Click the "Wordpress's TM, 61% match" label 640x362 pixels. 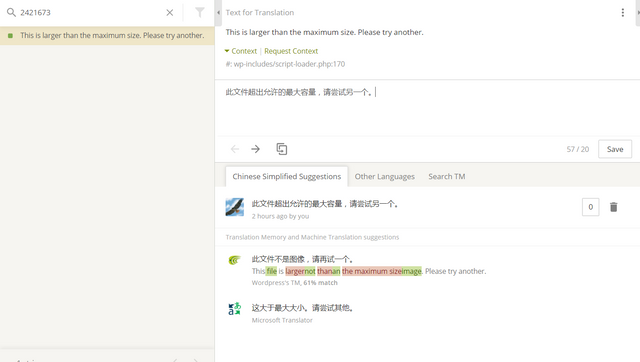pyautogui.click(x=294, y=283)
